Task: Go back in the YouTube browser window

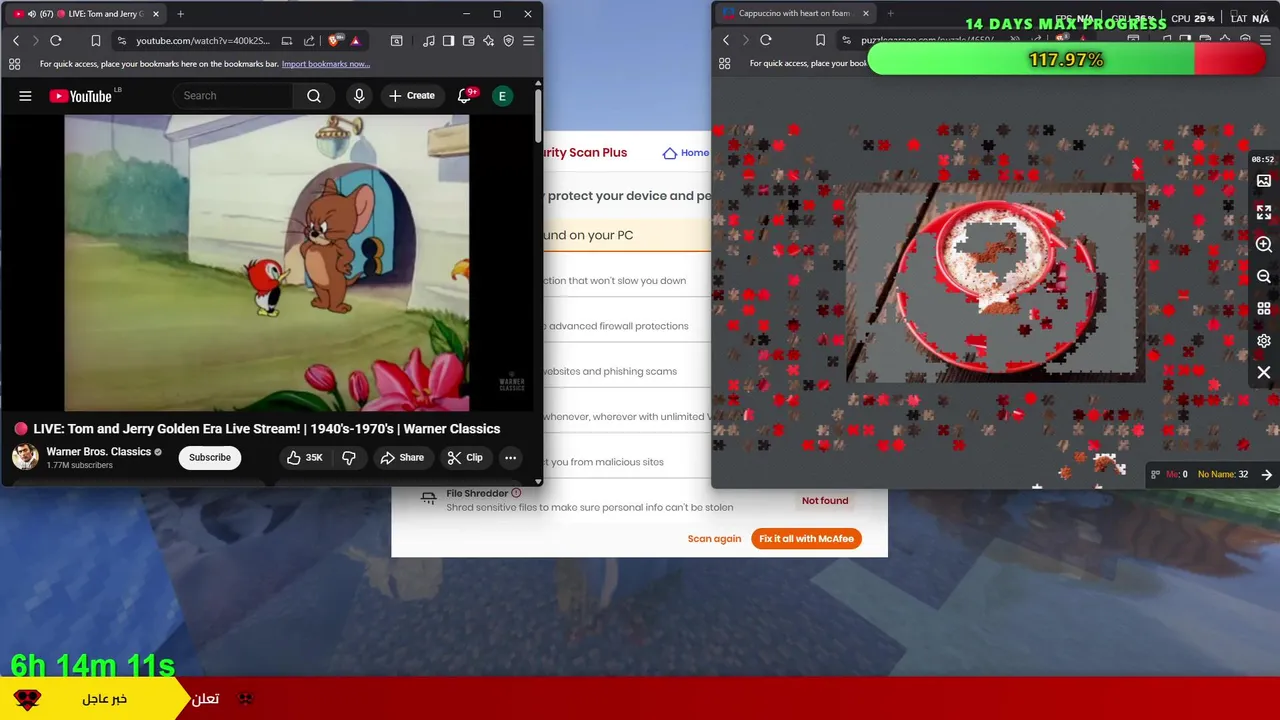Action: tap(16, 41)
